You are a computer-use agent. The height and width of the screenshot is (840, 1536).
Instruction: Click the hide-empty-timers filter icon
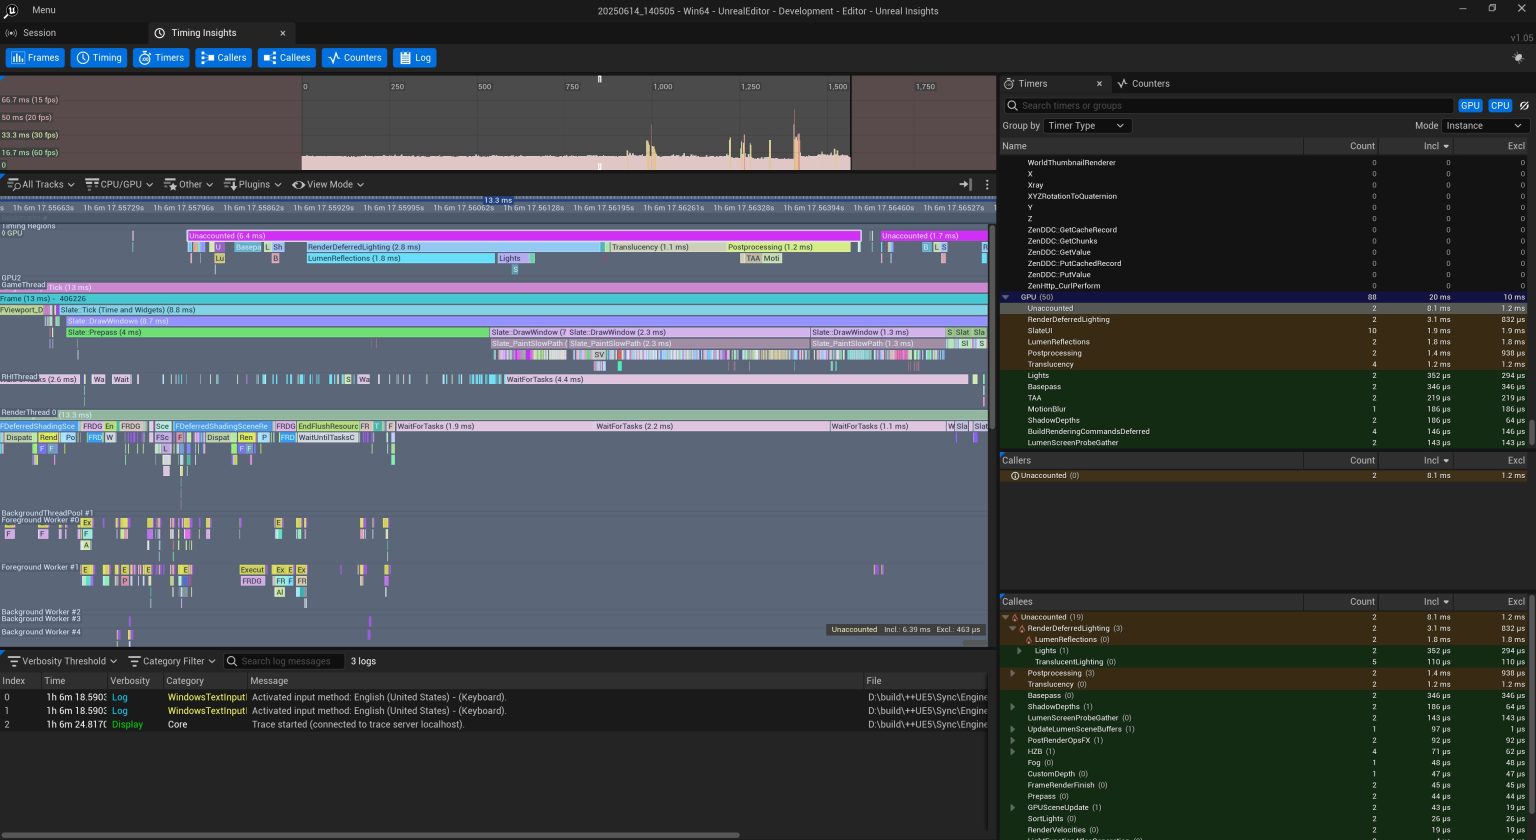(1524, 105)
